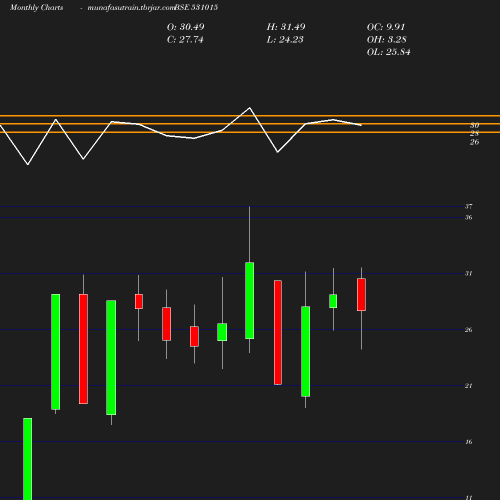Viewport: 500px width, 500px height.
Task: Click the "OH: 3.28" reading
Action: [x=387, y=40]
